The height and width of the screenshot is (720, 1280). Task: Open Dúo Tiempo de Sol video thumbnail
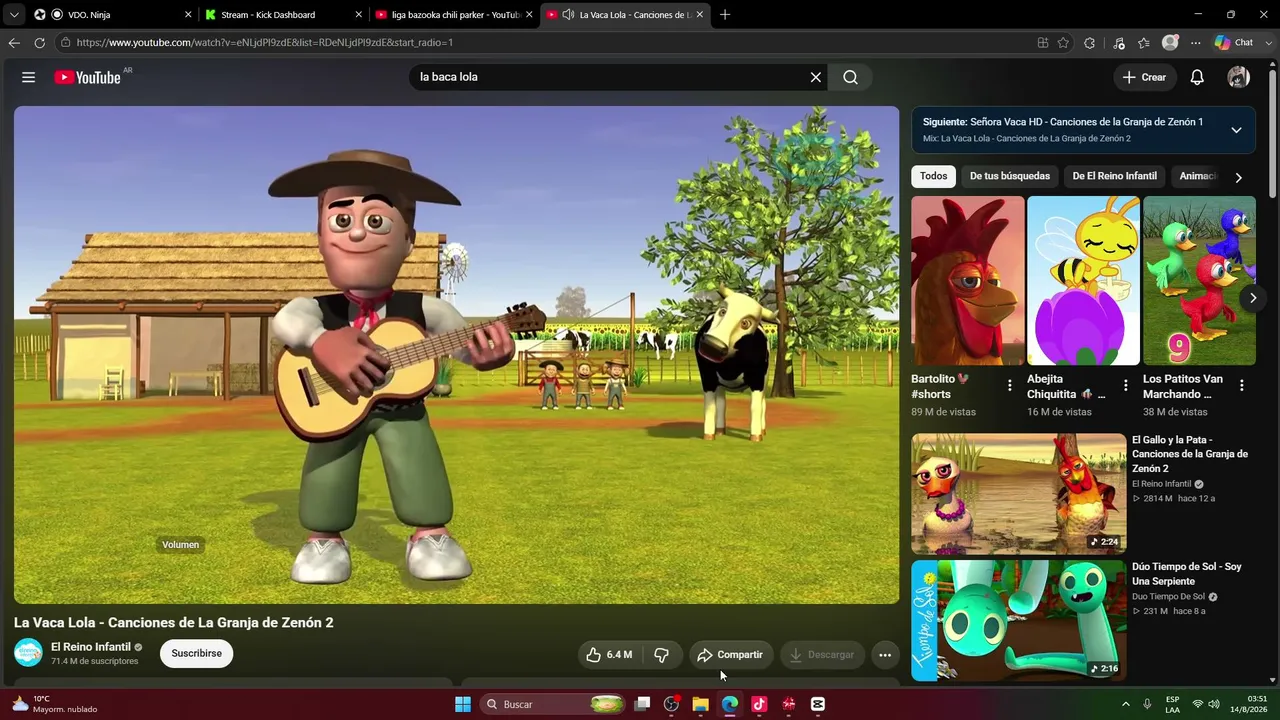tap(1018, 621)
